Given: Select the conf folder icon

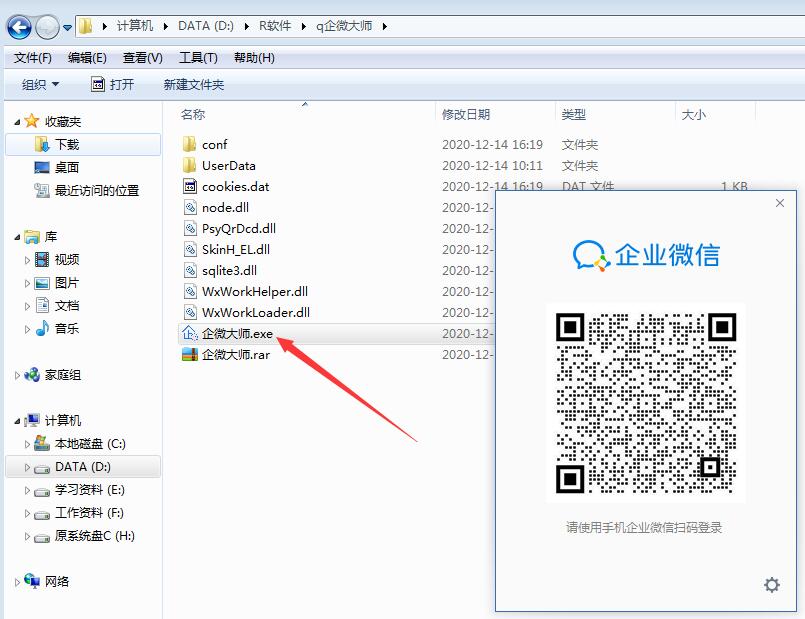Looking at the screenshot, I should pos(189,144).
